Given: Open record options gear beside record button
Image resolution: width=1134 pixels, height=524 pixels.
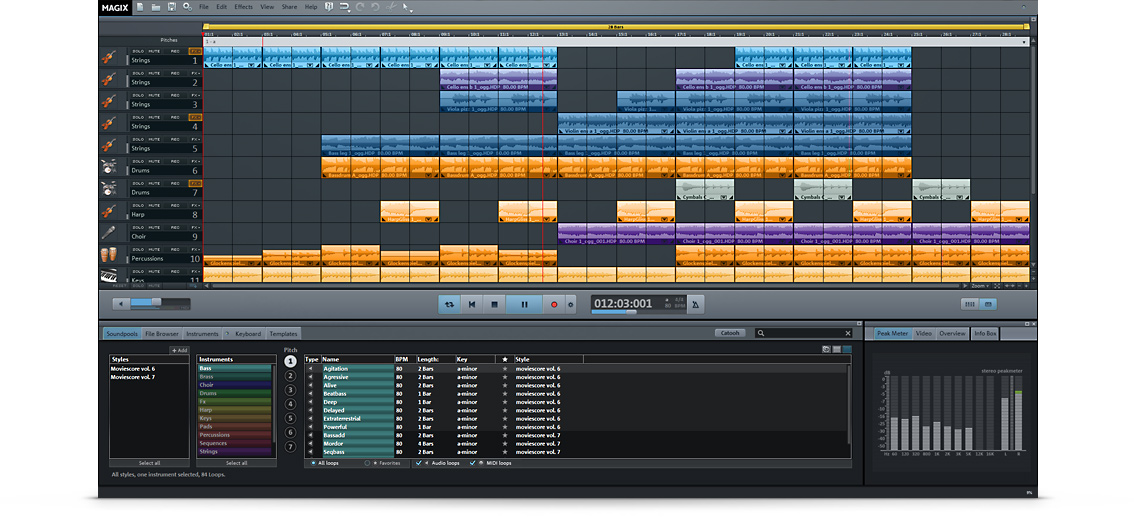Looking at the screenshot, I should pyautogui.click(x=571, y=305).
